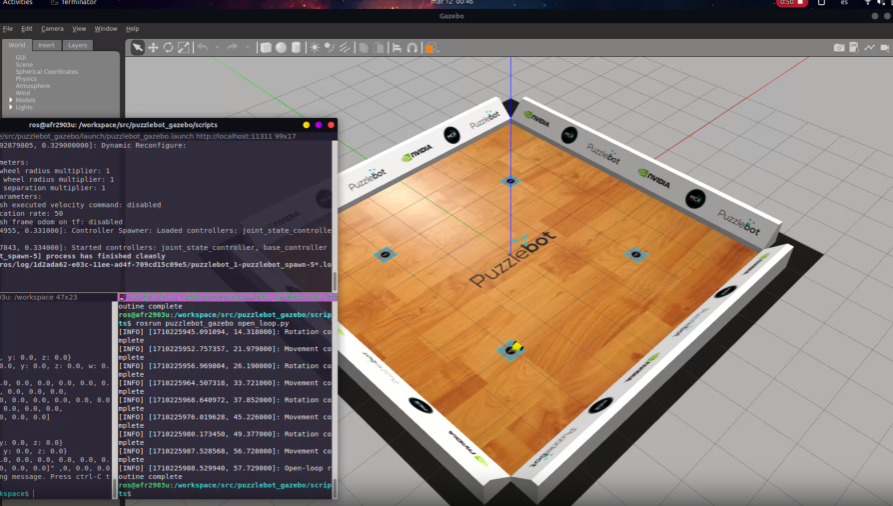Open the orange view angle cube

(x=431, y=47)
